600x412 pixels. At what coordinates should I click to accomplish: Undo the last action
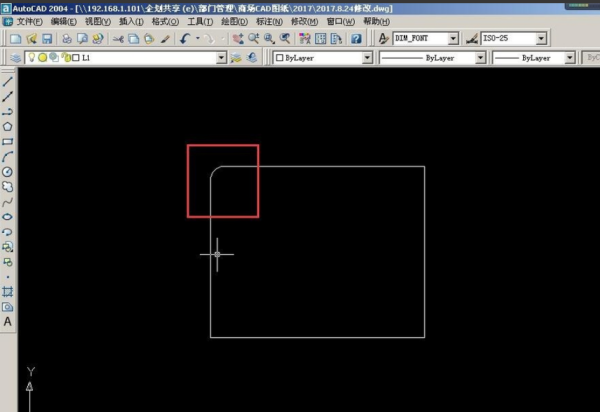point(186,38)
